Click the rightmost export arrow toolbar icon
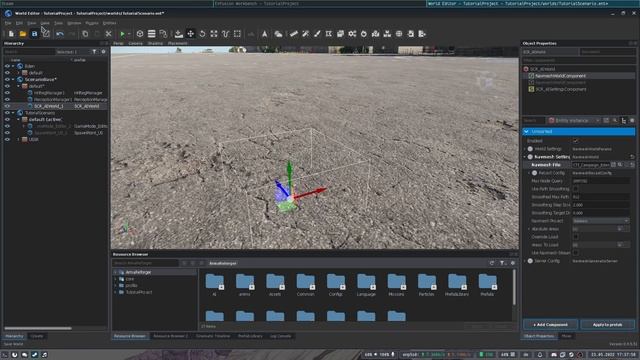 (422, 34)
